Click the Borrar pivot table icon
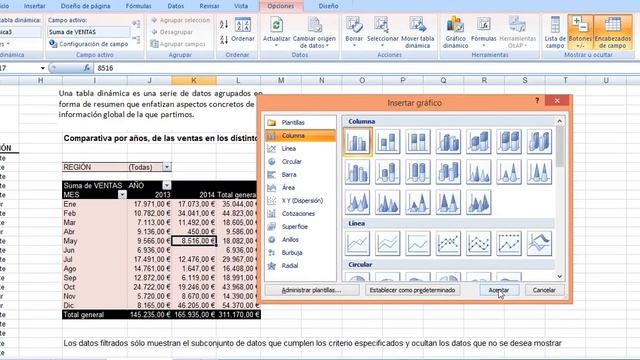The image size is (640, 360). pyautogui.click(x=354, y=25)
